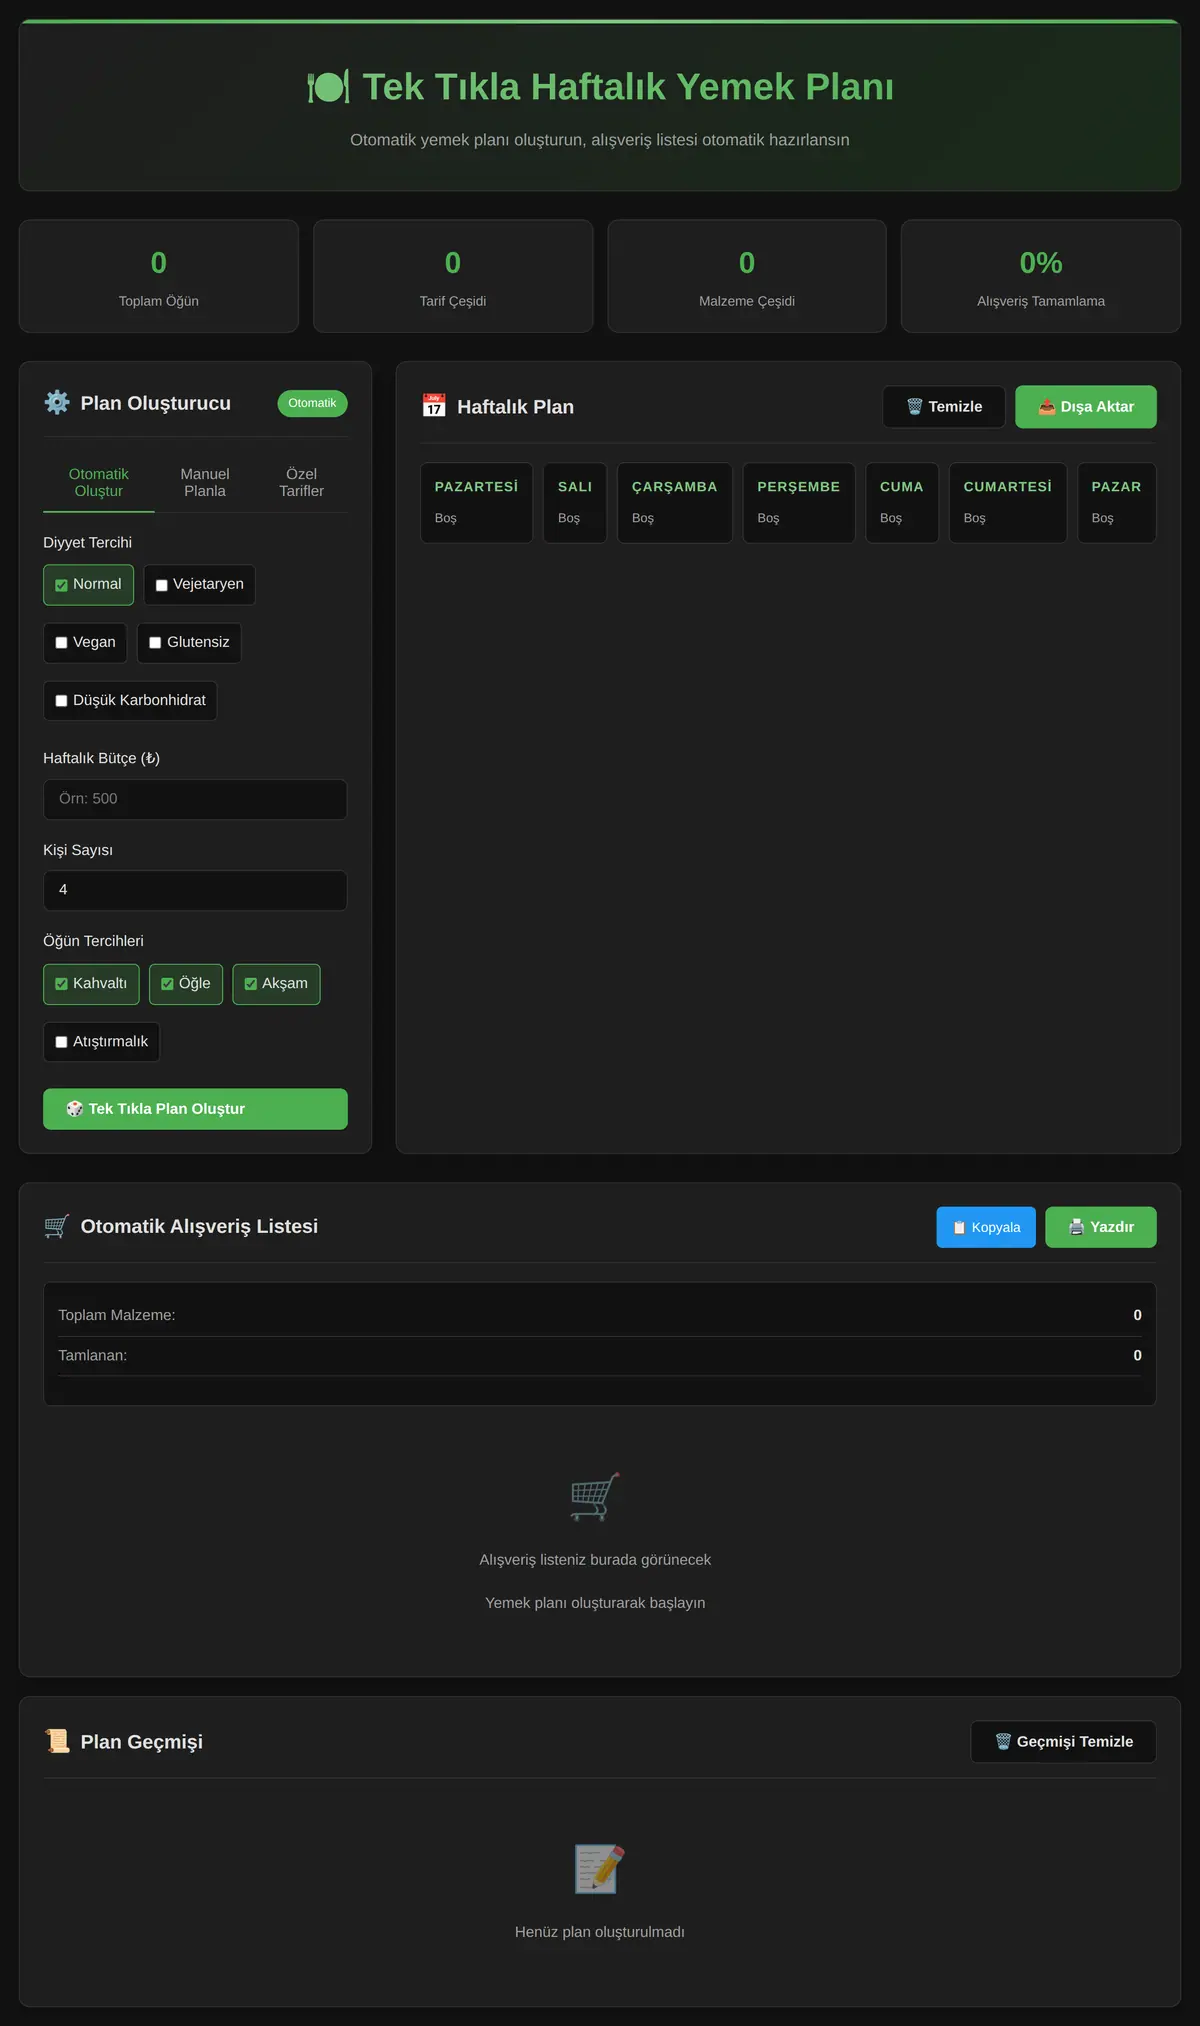Focus the Haftalık Bütçe input field
The height and width of the screenshot is (2026, 1200).
click(x=195, y=799)
